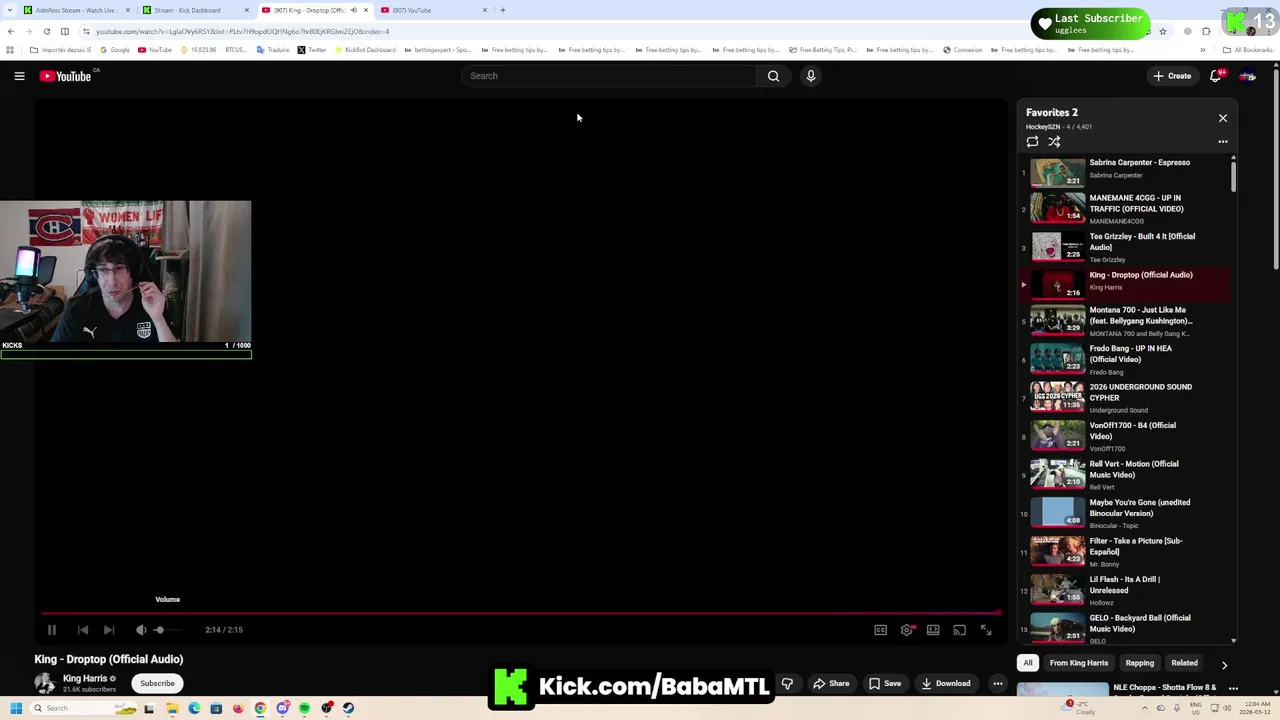Toggle closed captions on the player
Viewport: 1280px width, 720px height.
click(x=880, y=630)
